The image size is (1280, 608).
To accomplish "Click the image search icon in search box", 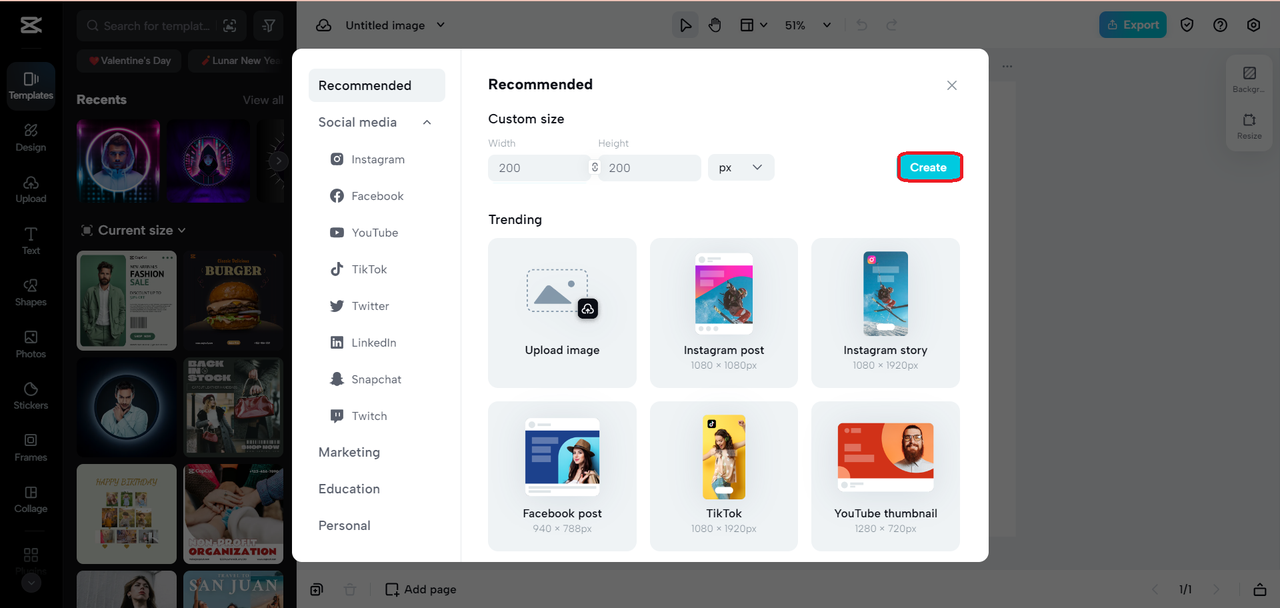I will coord(230,26).
